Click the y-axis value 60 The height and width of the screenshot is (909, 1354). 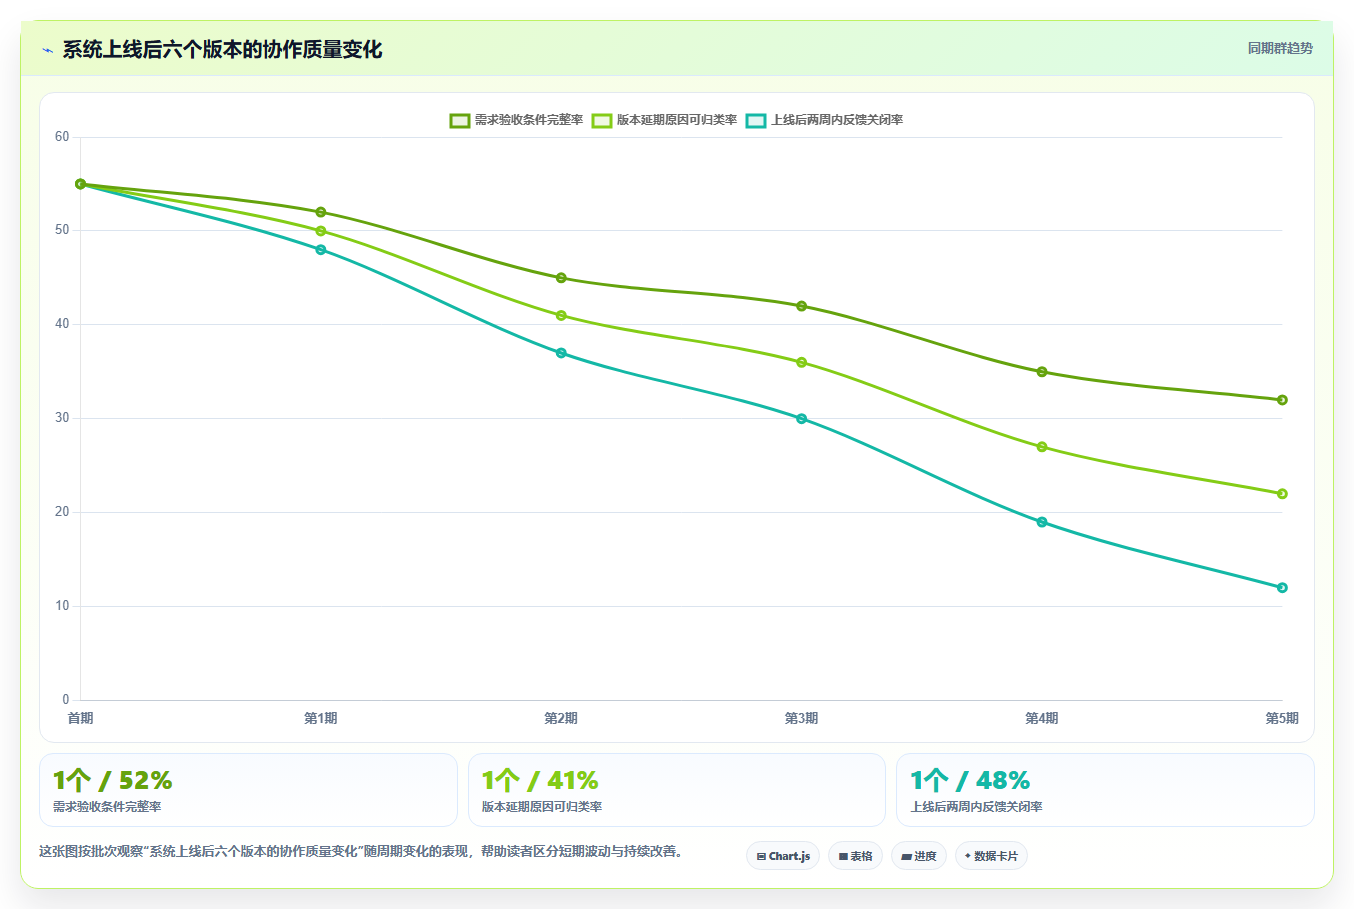coord(62,137)
